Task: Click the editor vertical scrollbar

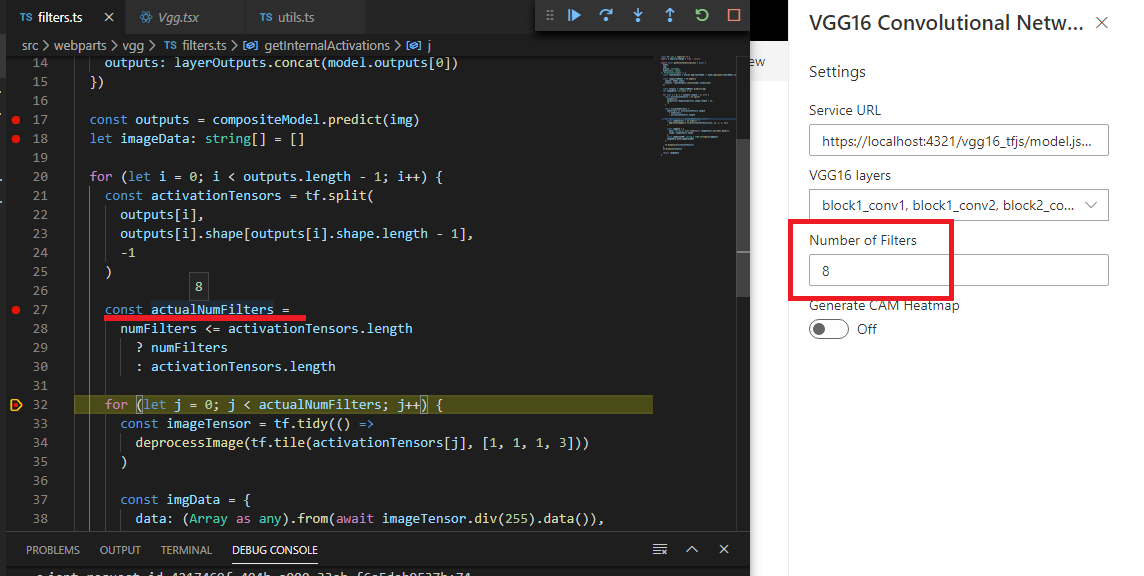Action: pos(743,218)
